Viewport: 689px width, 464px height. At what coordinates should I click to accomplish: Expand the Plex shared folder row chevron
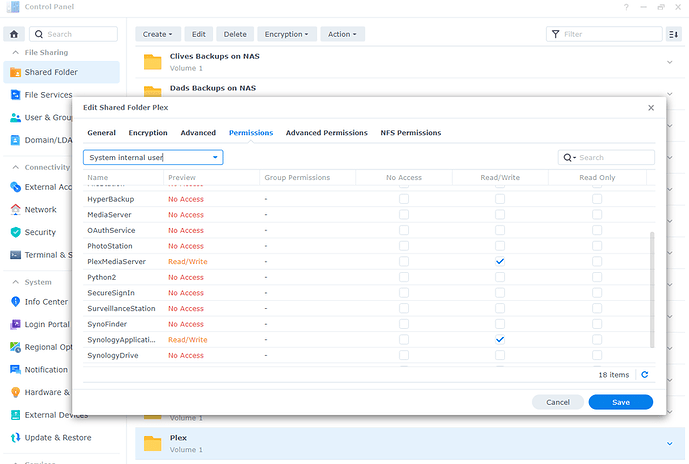coord(670,443)
